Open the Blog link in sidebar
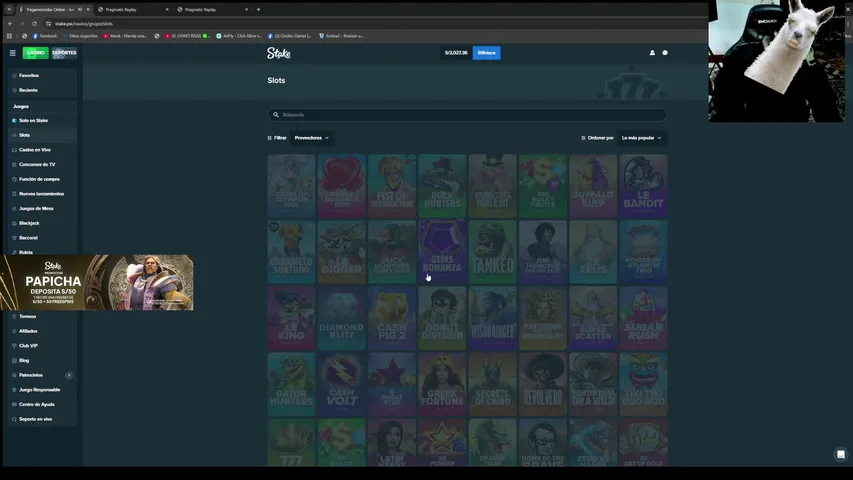853x480 pixels. (42, 360)
